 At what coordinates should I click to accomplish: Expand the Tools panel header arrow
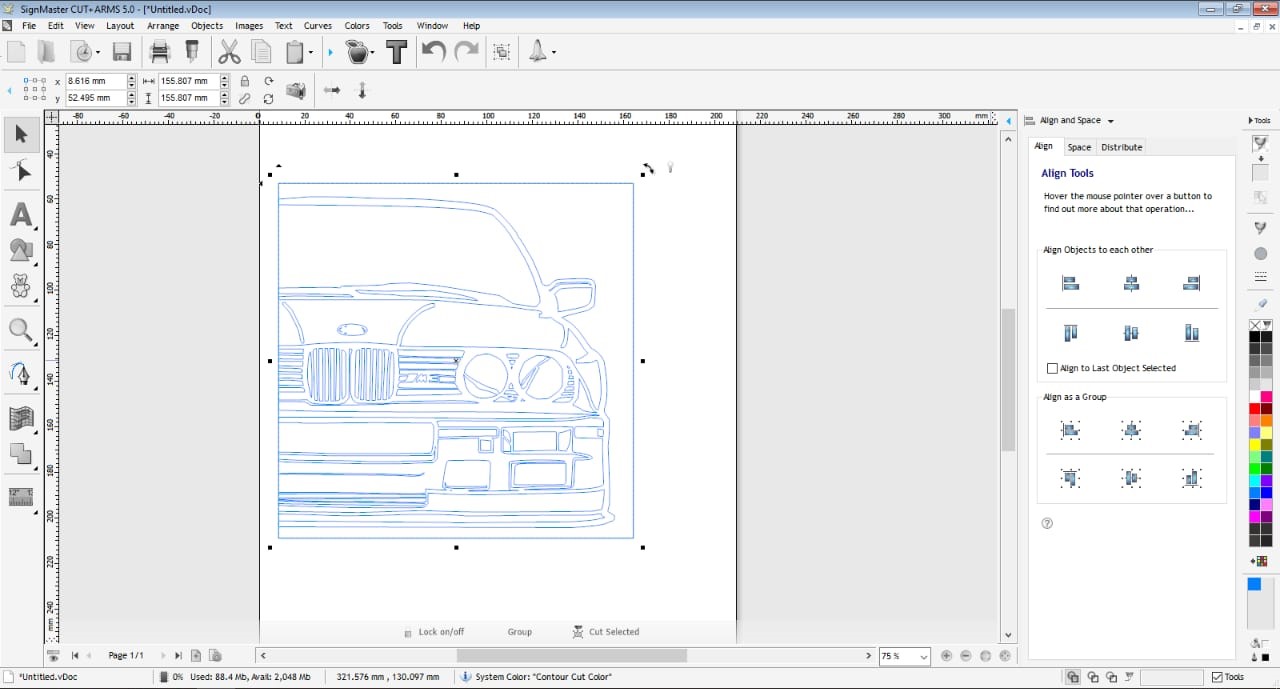pyautogui.click(x=1250, y=121)
